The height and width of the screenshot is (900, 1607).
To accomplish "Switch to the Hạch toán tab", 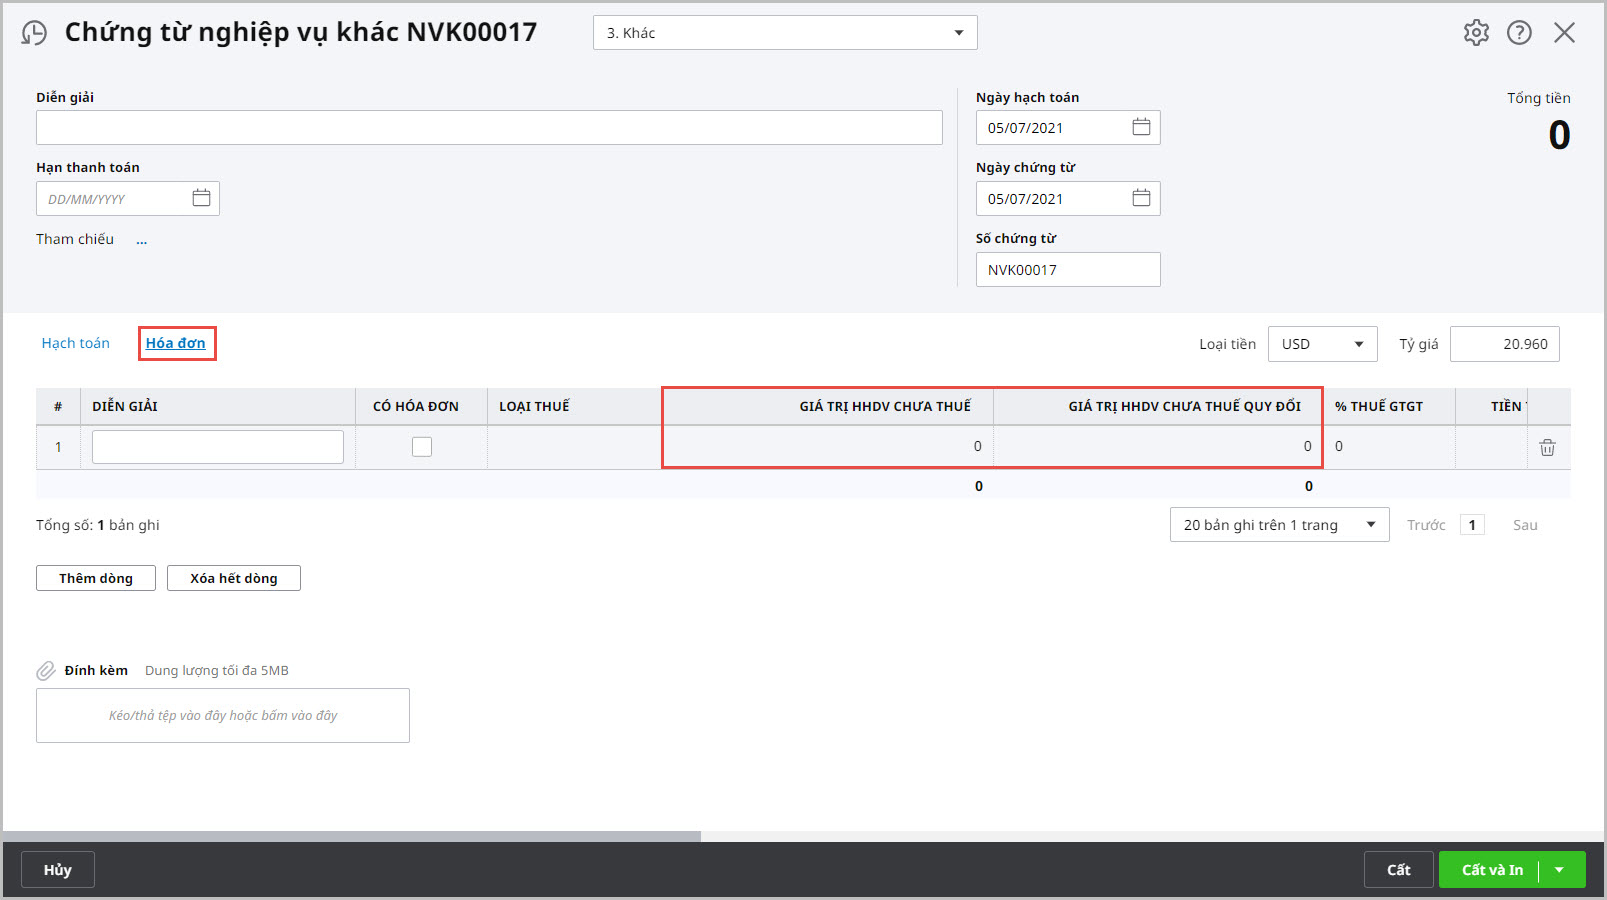I will [76, 343].
